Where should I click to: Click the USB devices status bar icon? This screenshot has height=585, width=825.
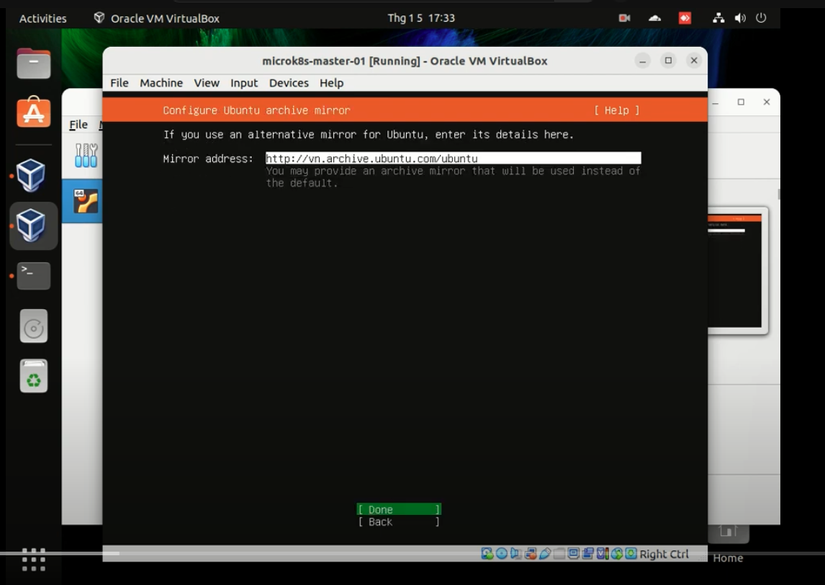tap(545, 553)
